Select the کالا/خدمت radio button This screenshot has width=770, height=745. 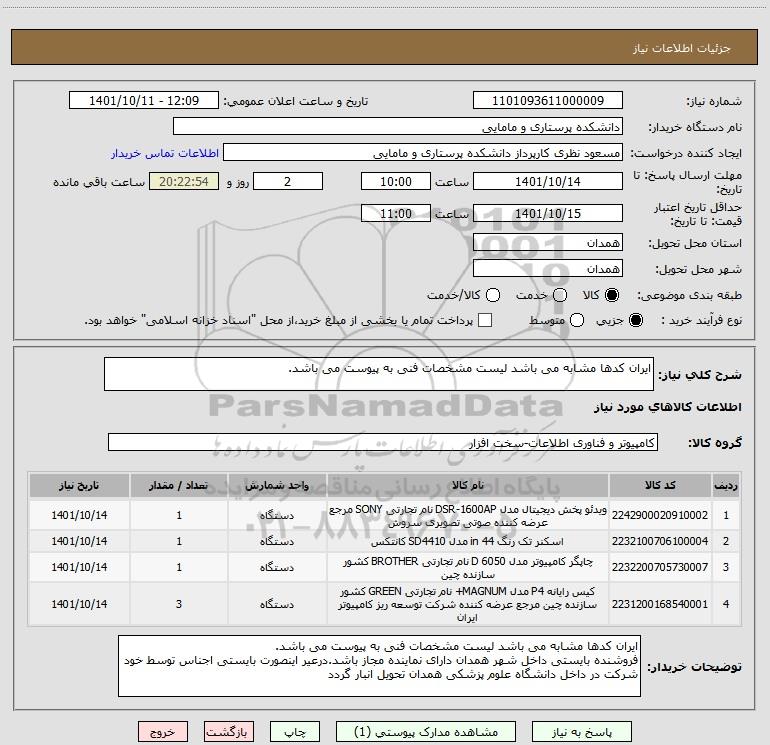click(493, 295)
